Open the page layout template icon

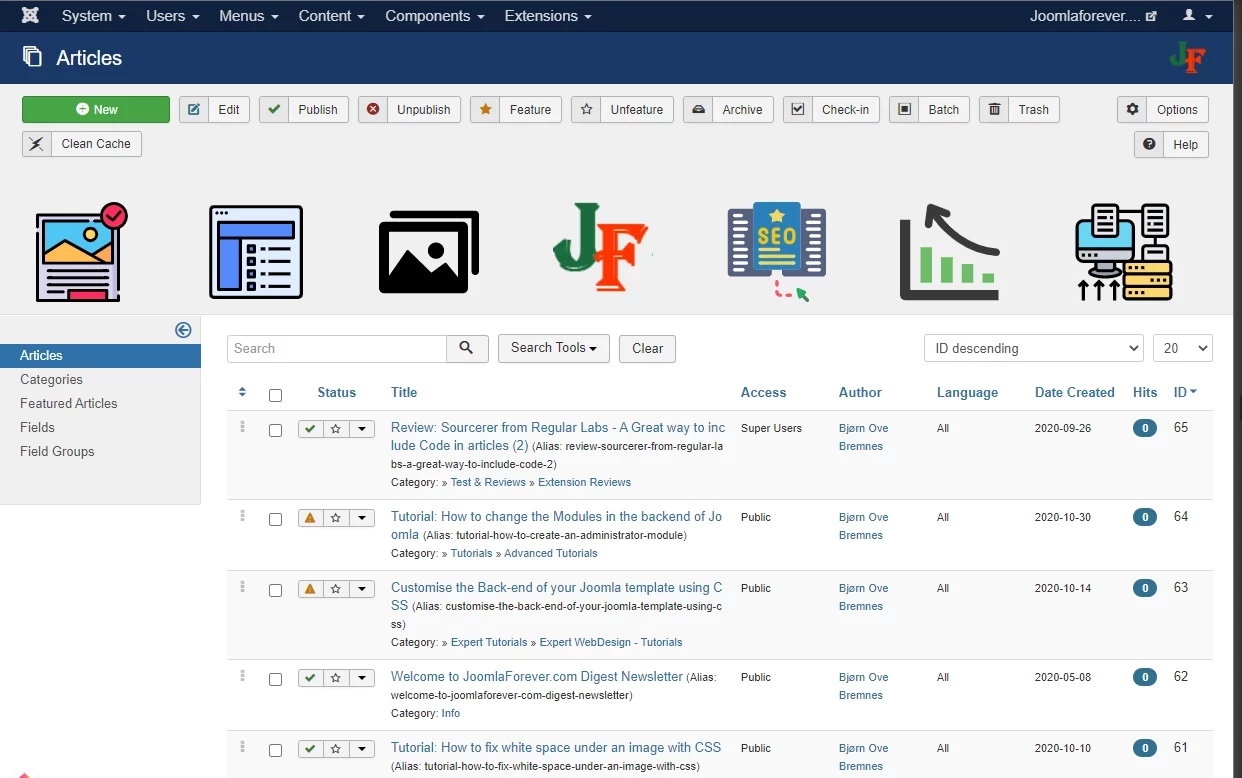[255, 251]
